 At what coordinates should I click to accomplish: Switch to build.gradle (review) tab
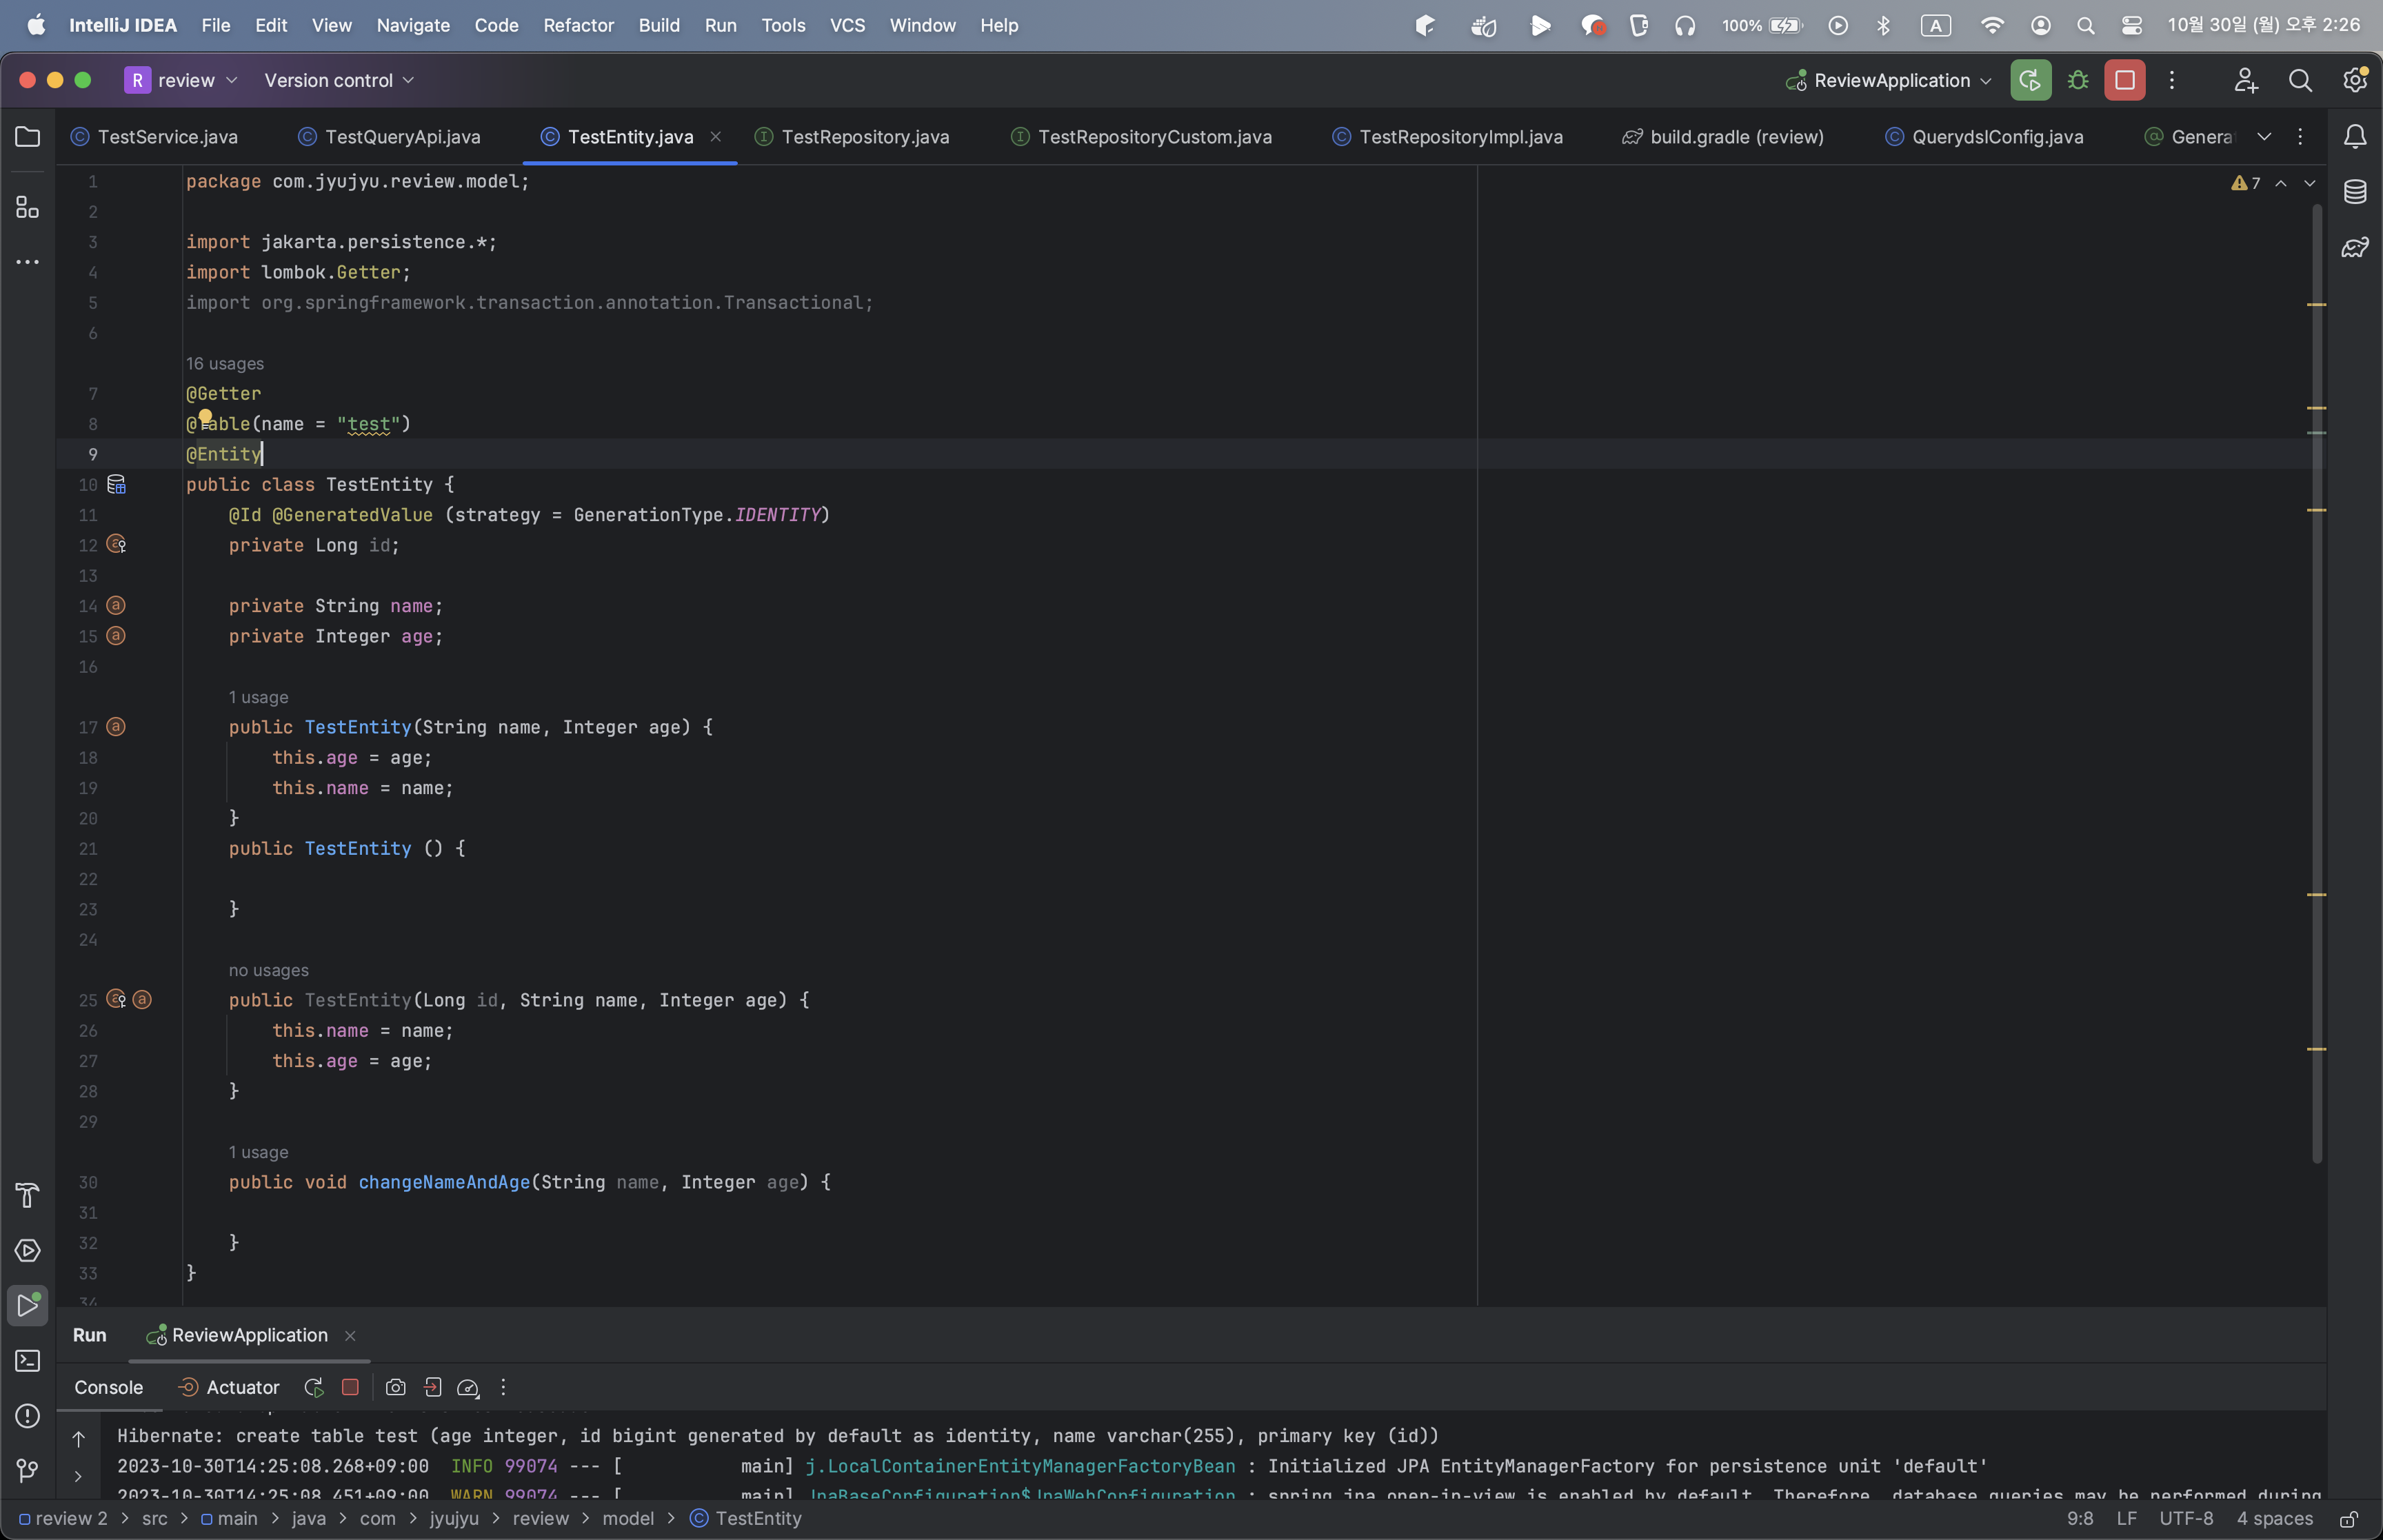(x=1723, y=137)
